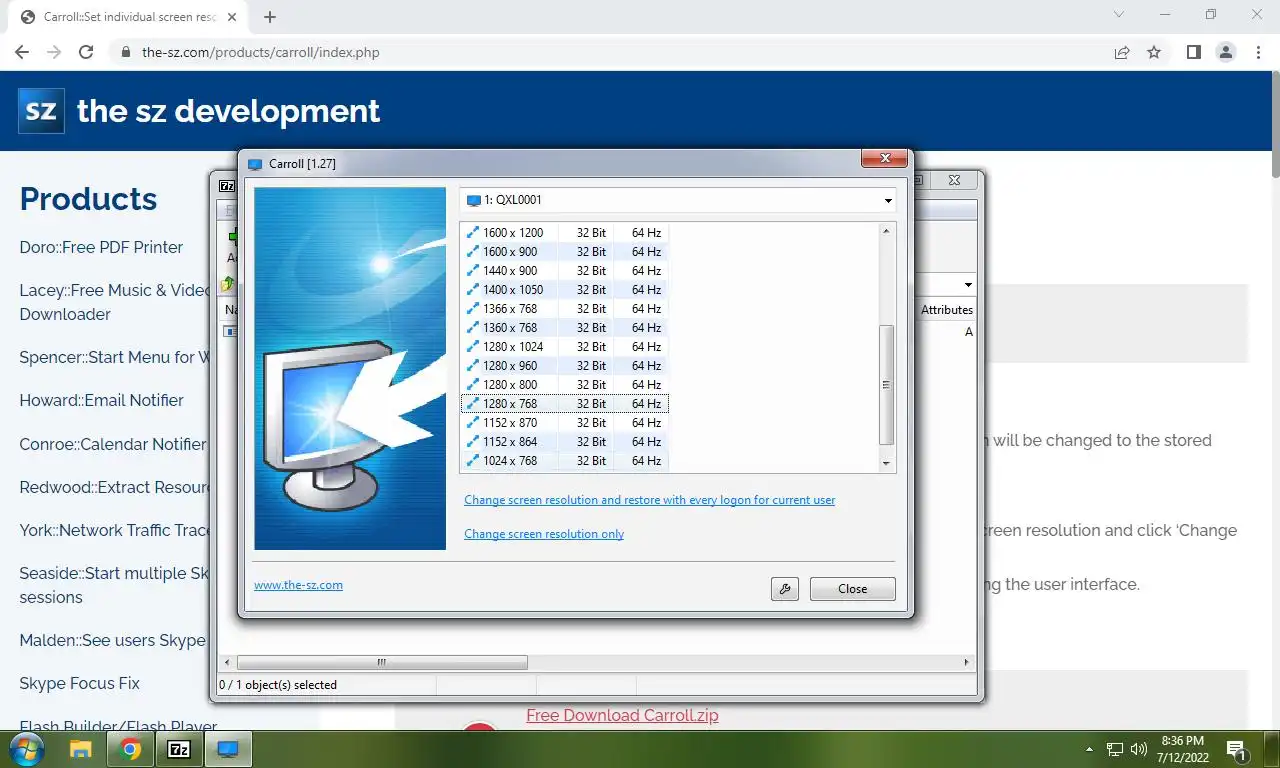Click the browser back arrow
1280x768 pixels.
(x=22, y=52)
